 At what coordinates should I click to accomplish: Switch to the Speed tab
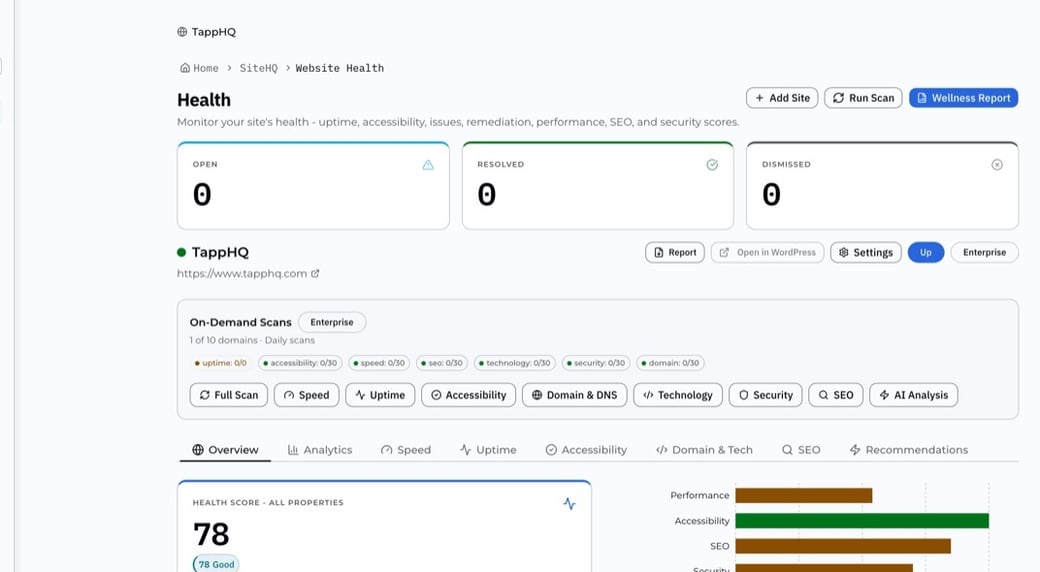406,450
